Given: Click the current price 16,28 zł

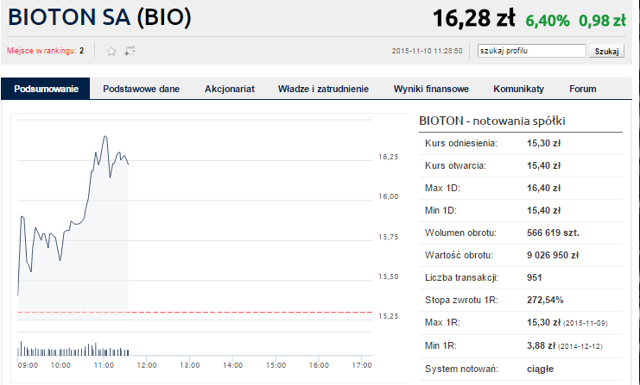Looking at the screenshot, I should [473, 18].
